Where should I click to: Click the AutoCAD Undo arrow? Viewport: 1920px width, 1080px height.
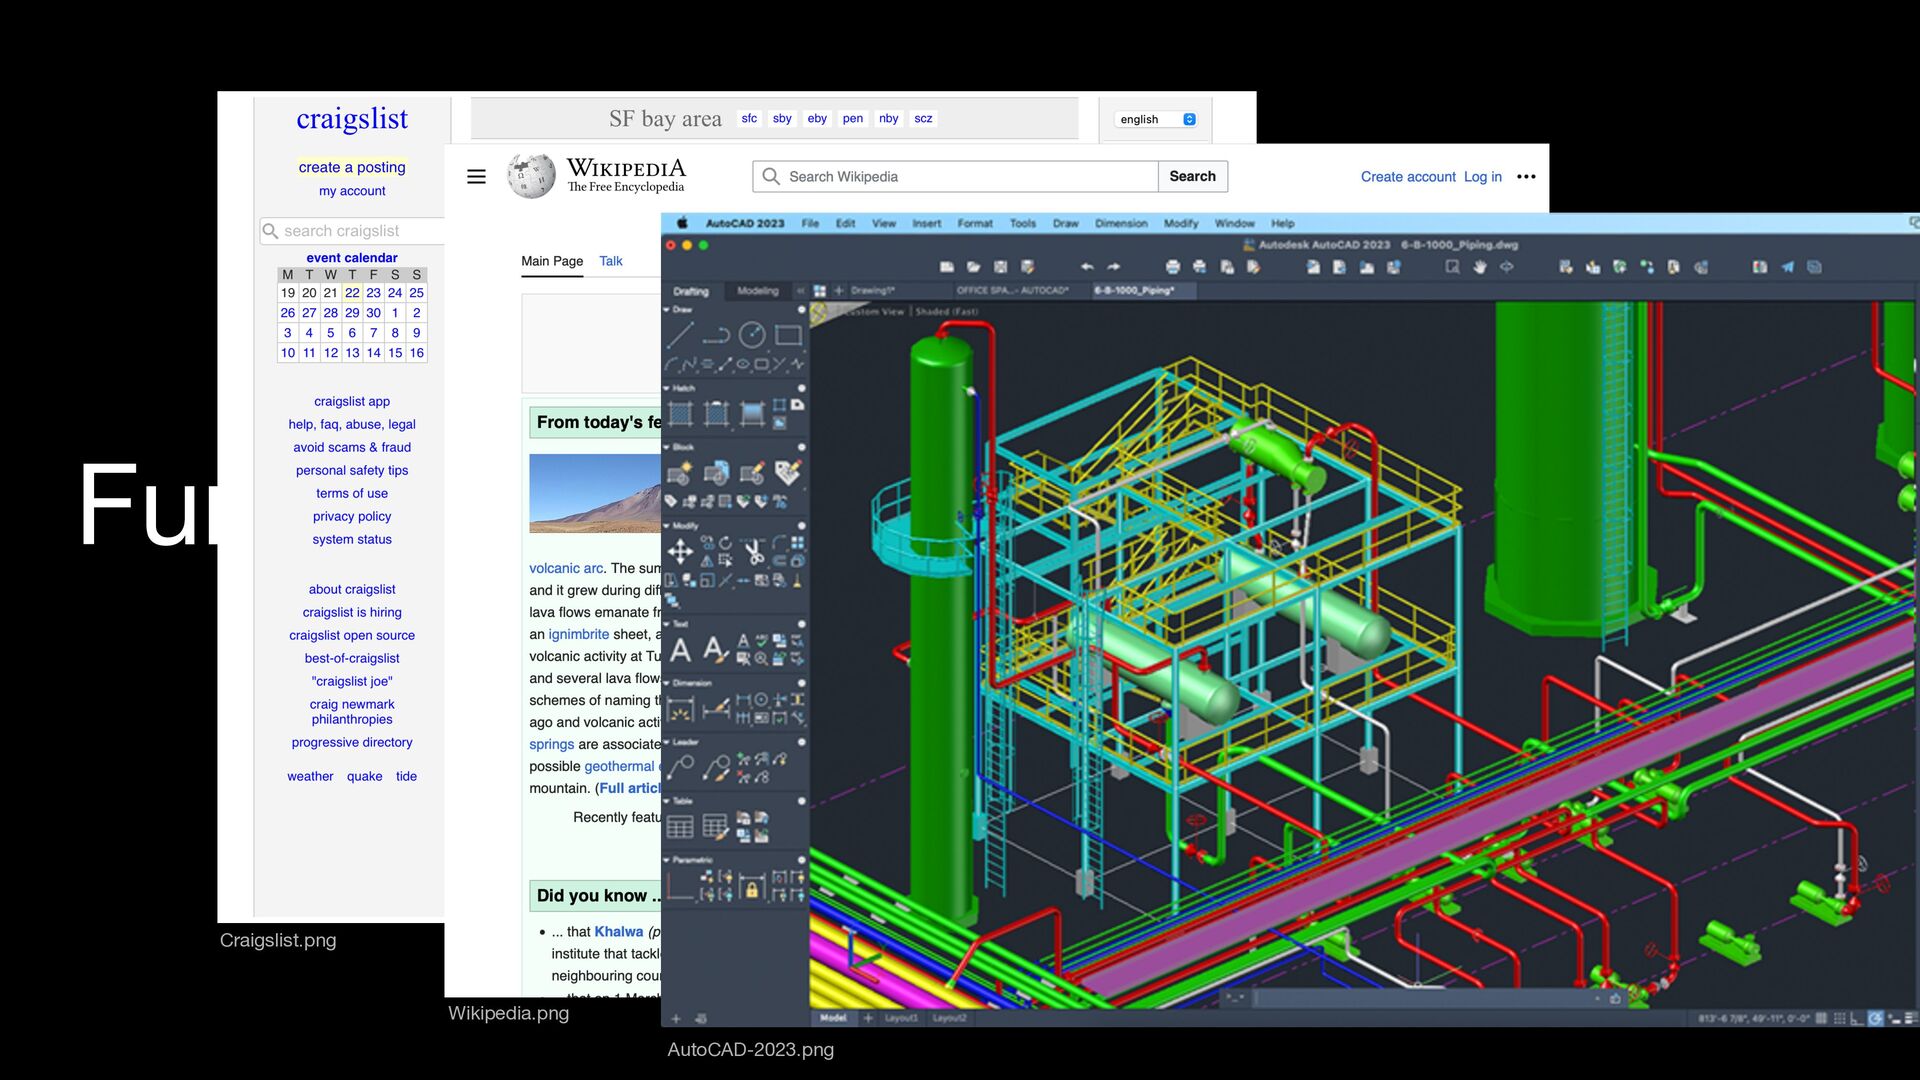point(1087,267)
